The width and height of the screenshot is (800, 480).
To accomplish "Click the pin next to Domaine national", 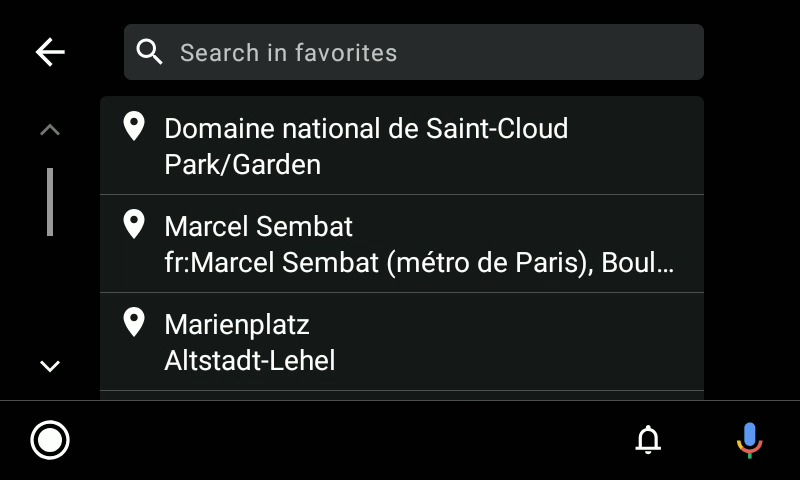I will point(134,127).
